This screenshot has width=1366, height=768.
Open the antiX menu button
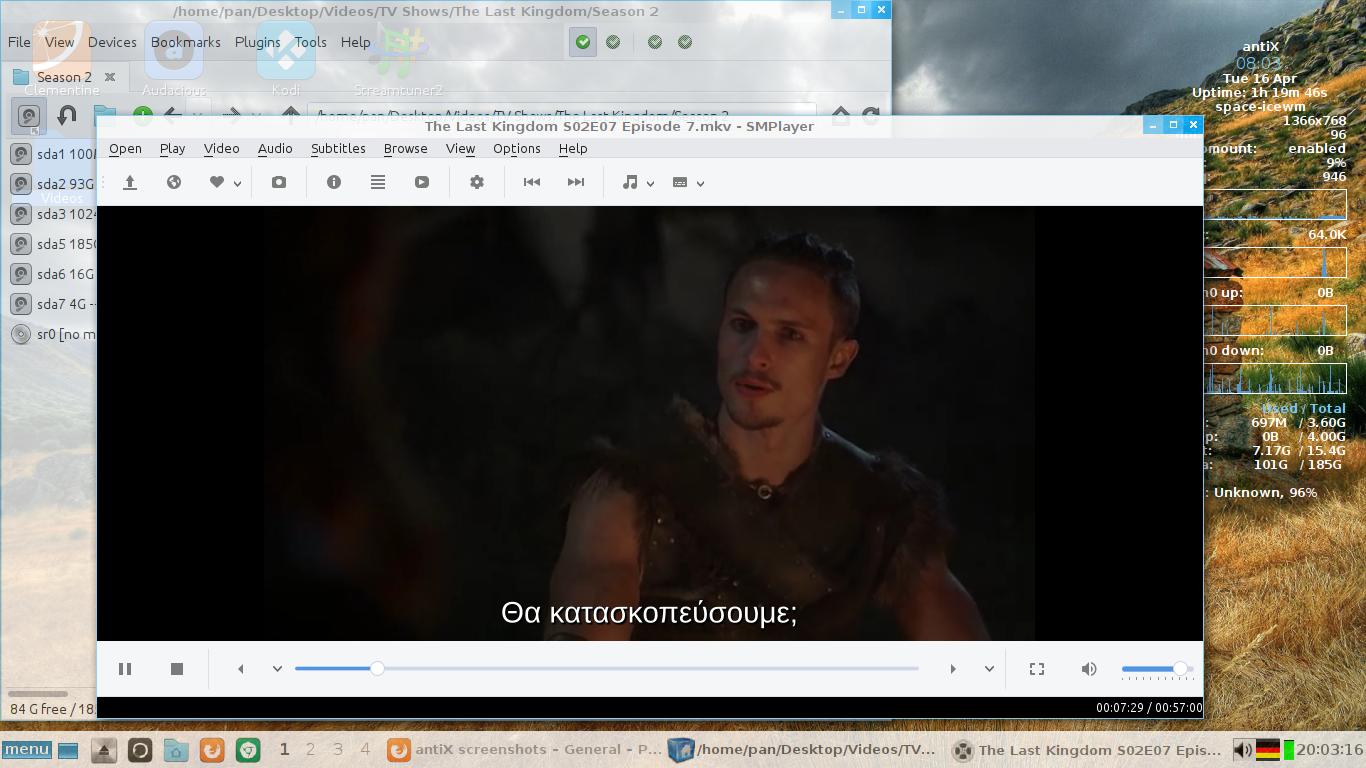[27, 749]
